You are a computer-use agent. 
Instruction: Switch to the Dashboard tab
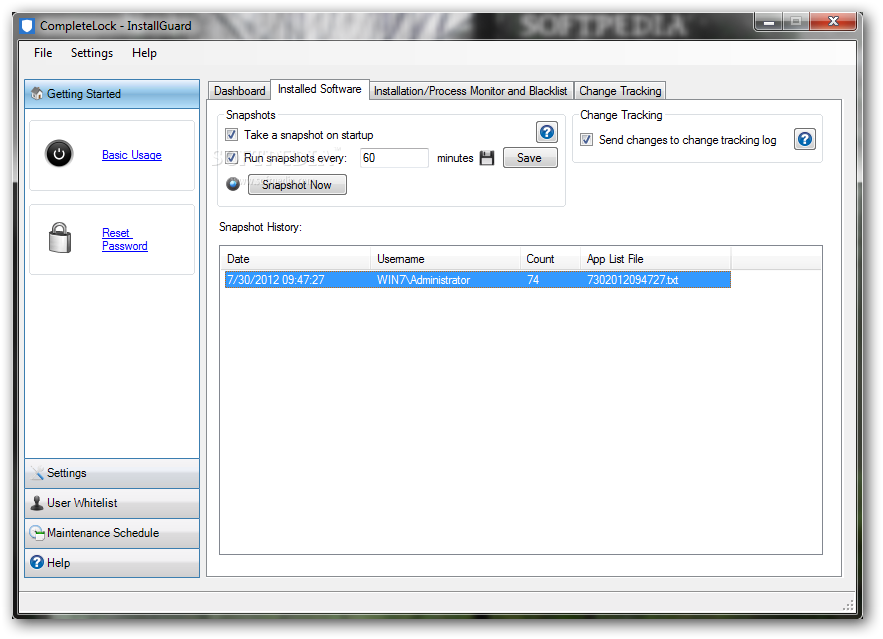(x=239, y=91)
